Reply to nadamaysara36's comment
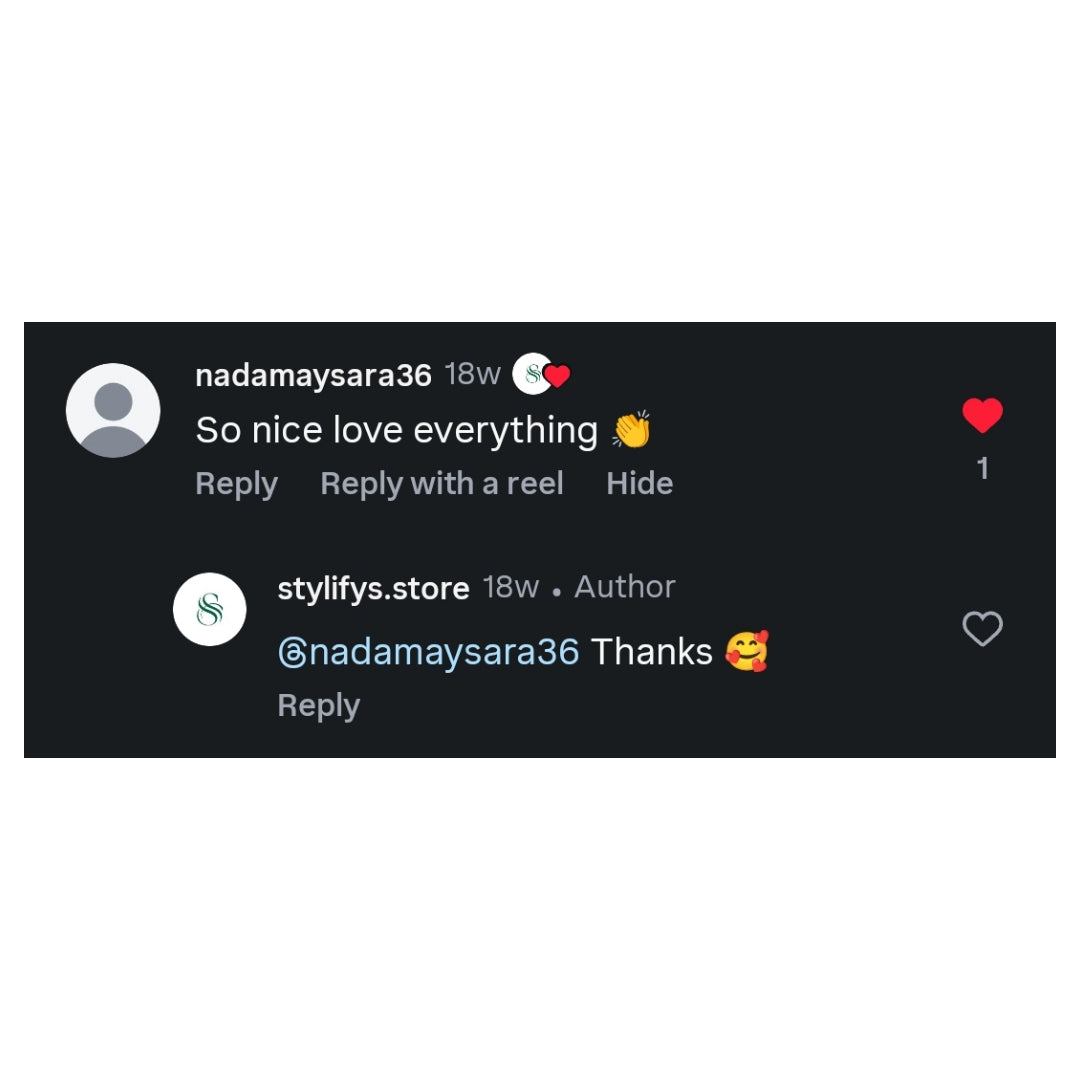Image resolution: width=1080 pixels, height=1080 pixels. (x=236, y=484)
